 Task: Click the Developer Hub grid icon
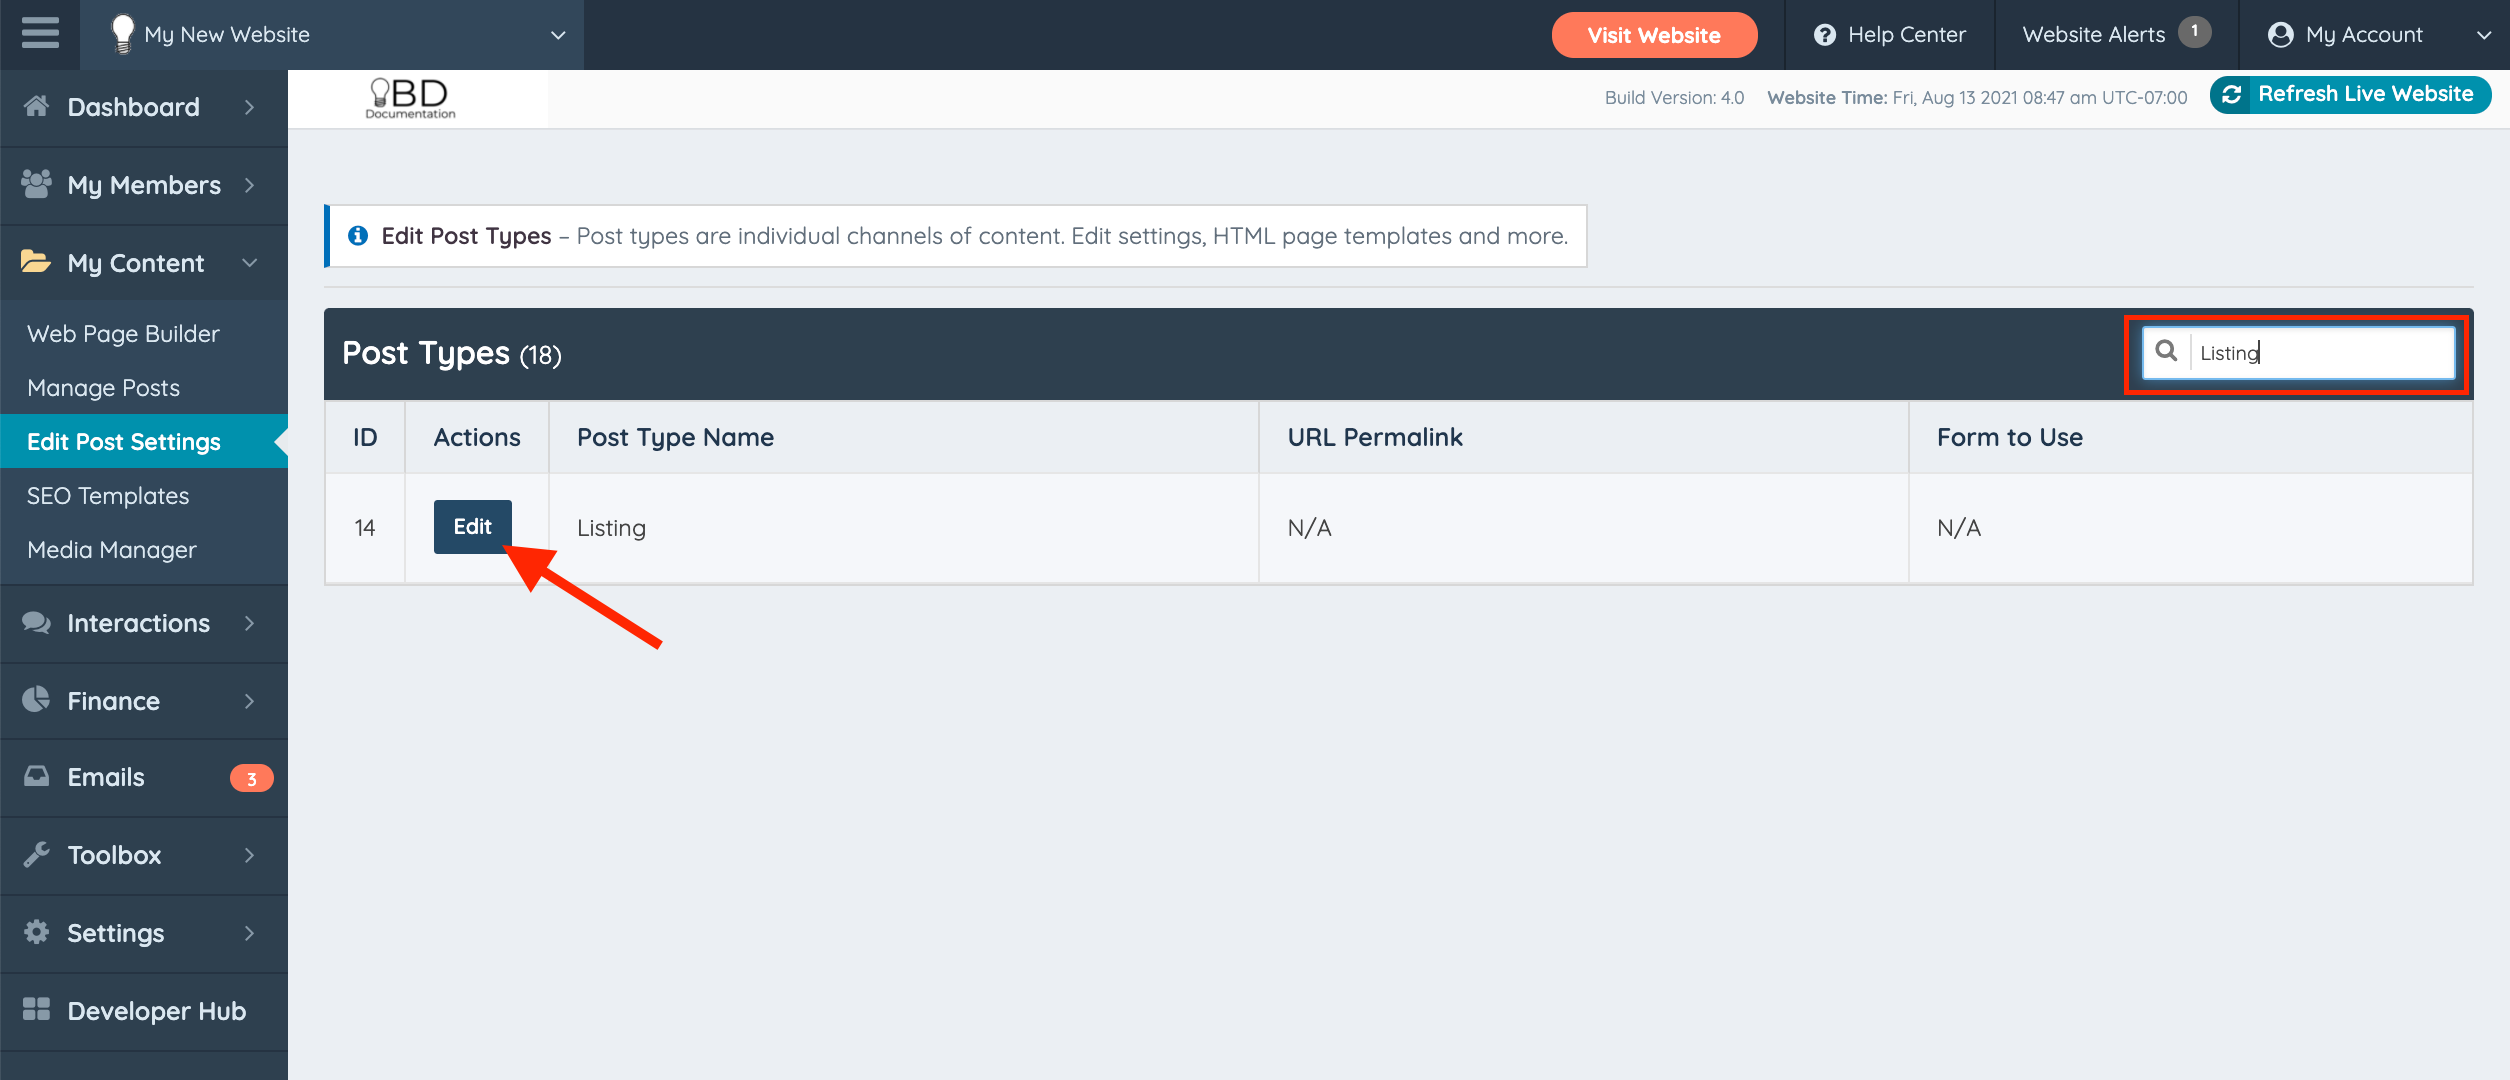click(37, 1009)
